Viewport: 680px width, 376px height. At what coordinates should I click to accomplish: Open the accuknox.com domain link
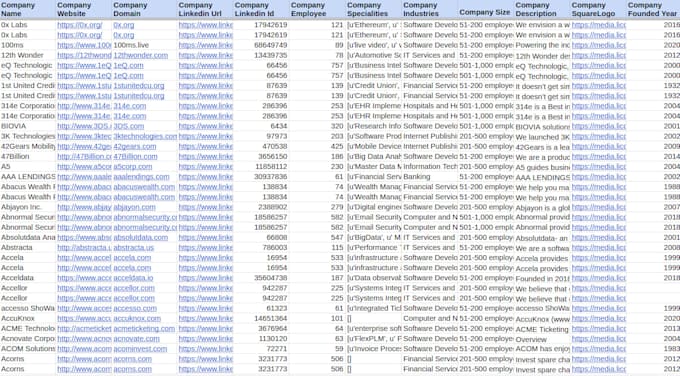coord(137,318)
